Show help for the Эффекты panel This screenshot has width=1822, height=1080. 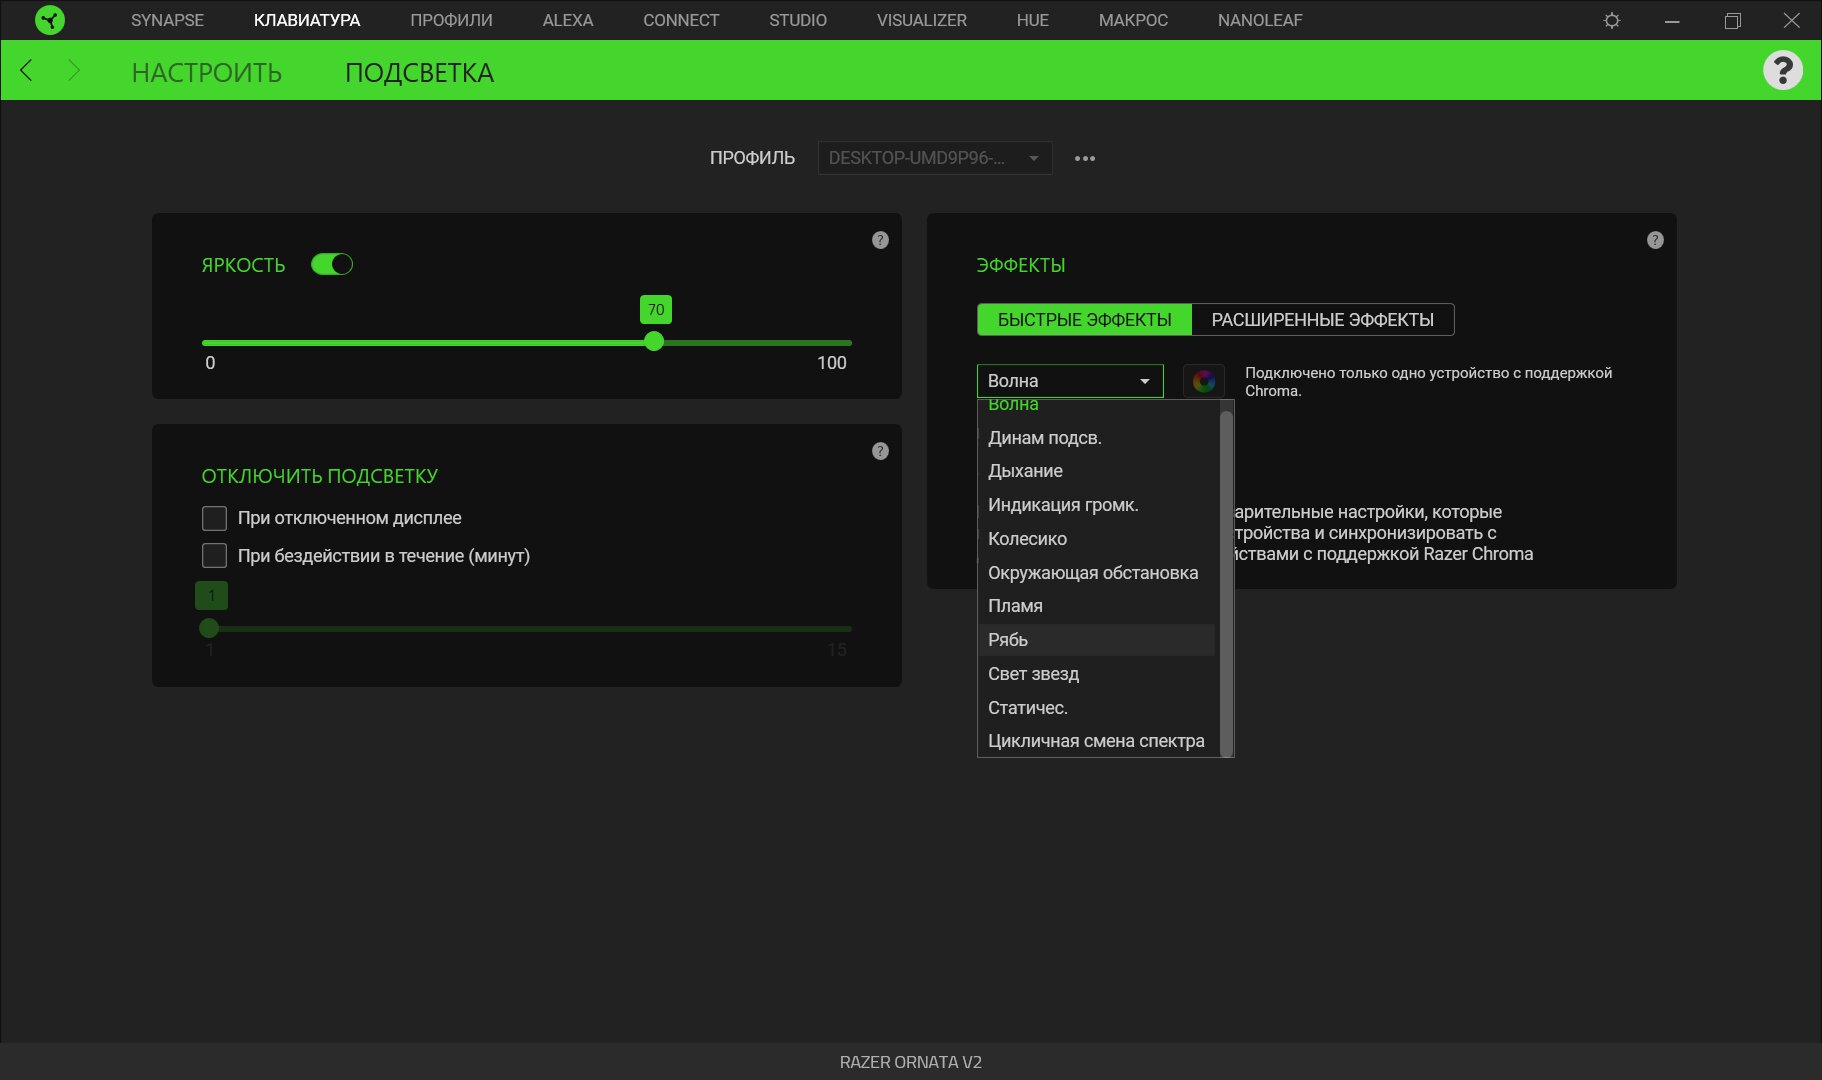(x=1655, y=240)
